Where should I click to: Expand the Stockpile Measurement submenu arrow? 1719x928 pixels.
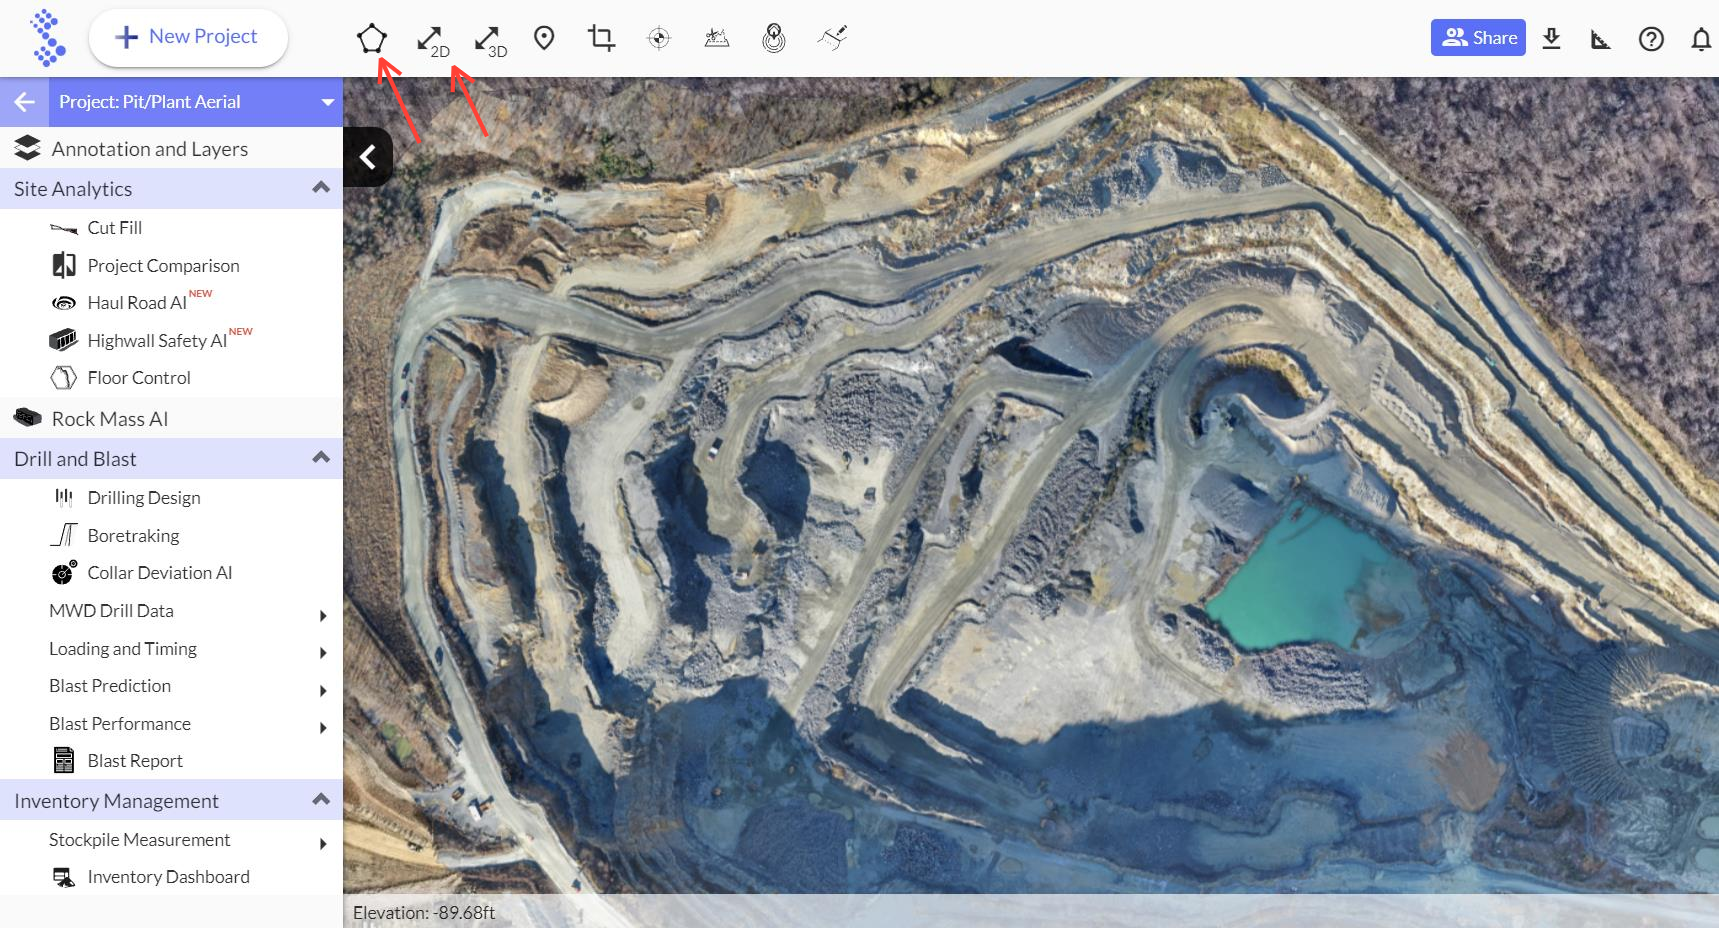click(x=323, y=844)
